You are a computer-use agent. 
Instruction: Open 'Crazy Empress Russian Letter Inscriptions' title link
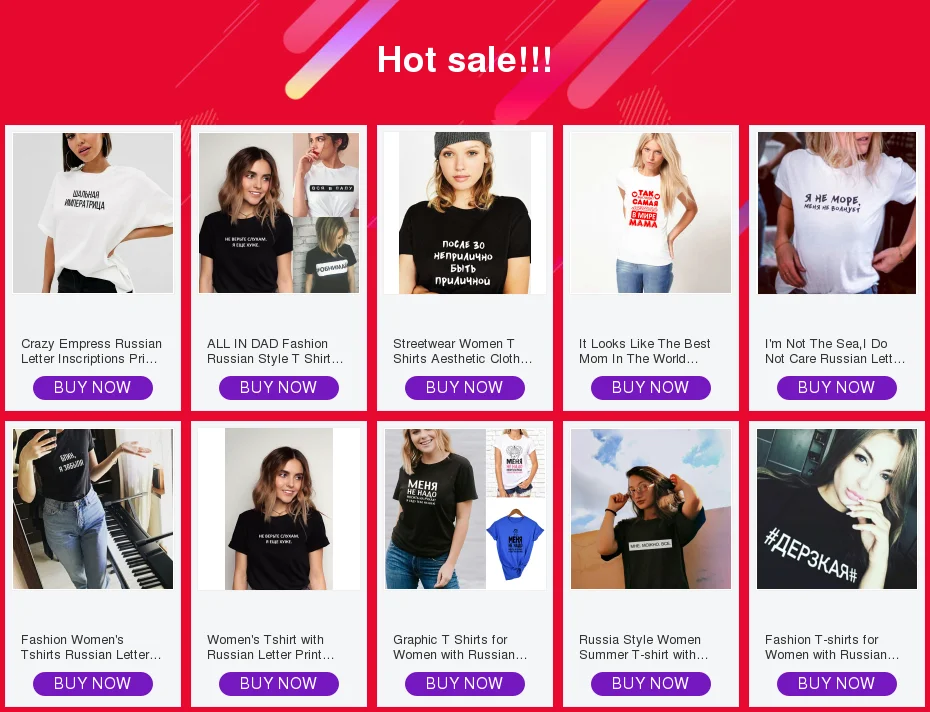[91, 351]
